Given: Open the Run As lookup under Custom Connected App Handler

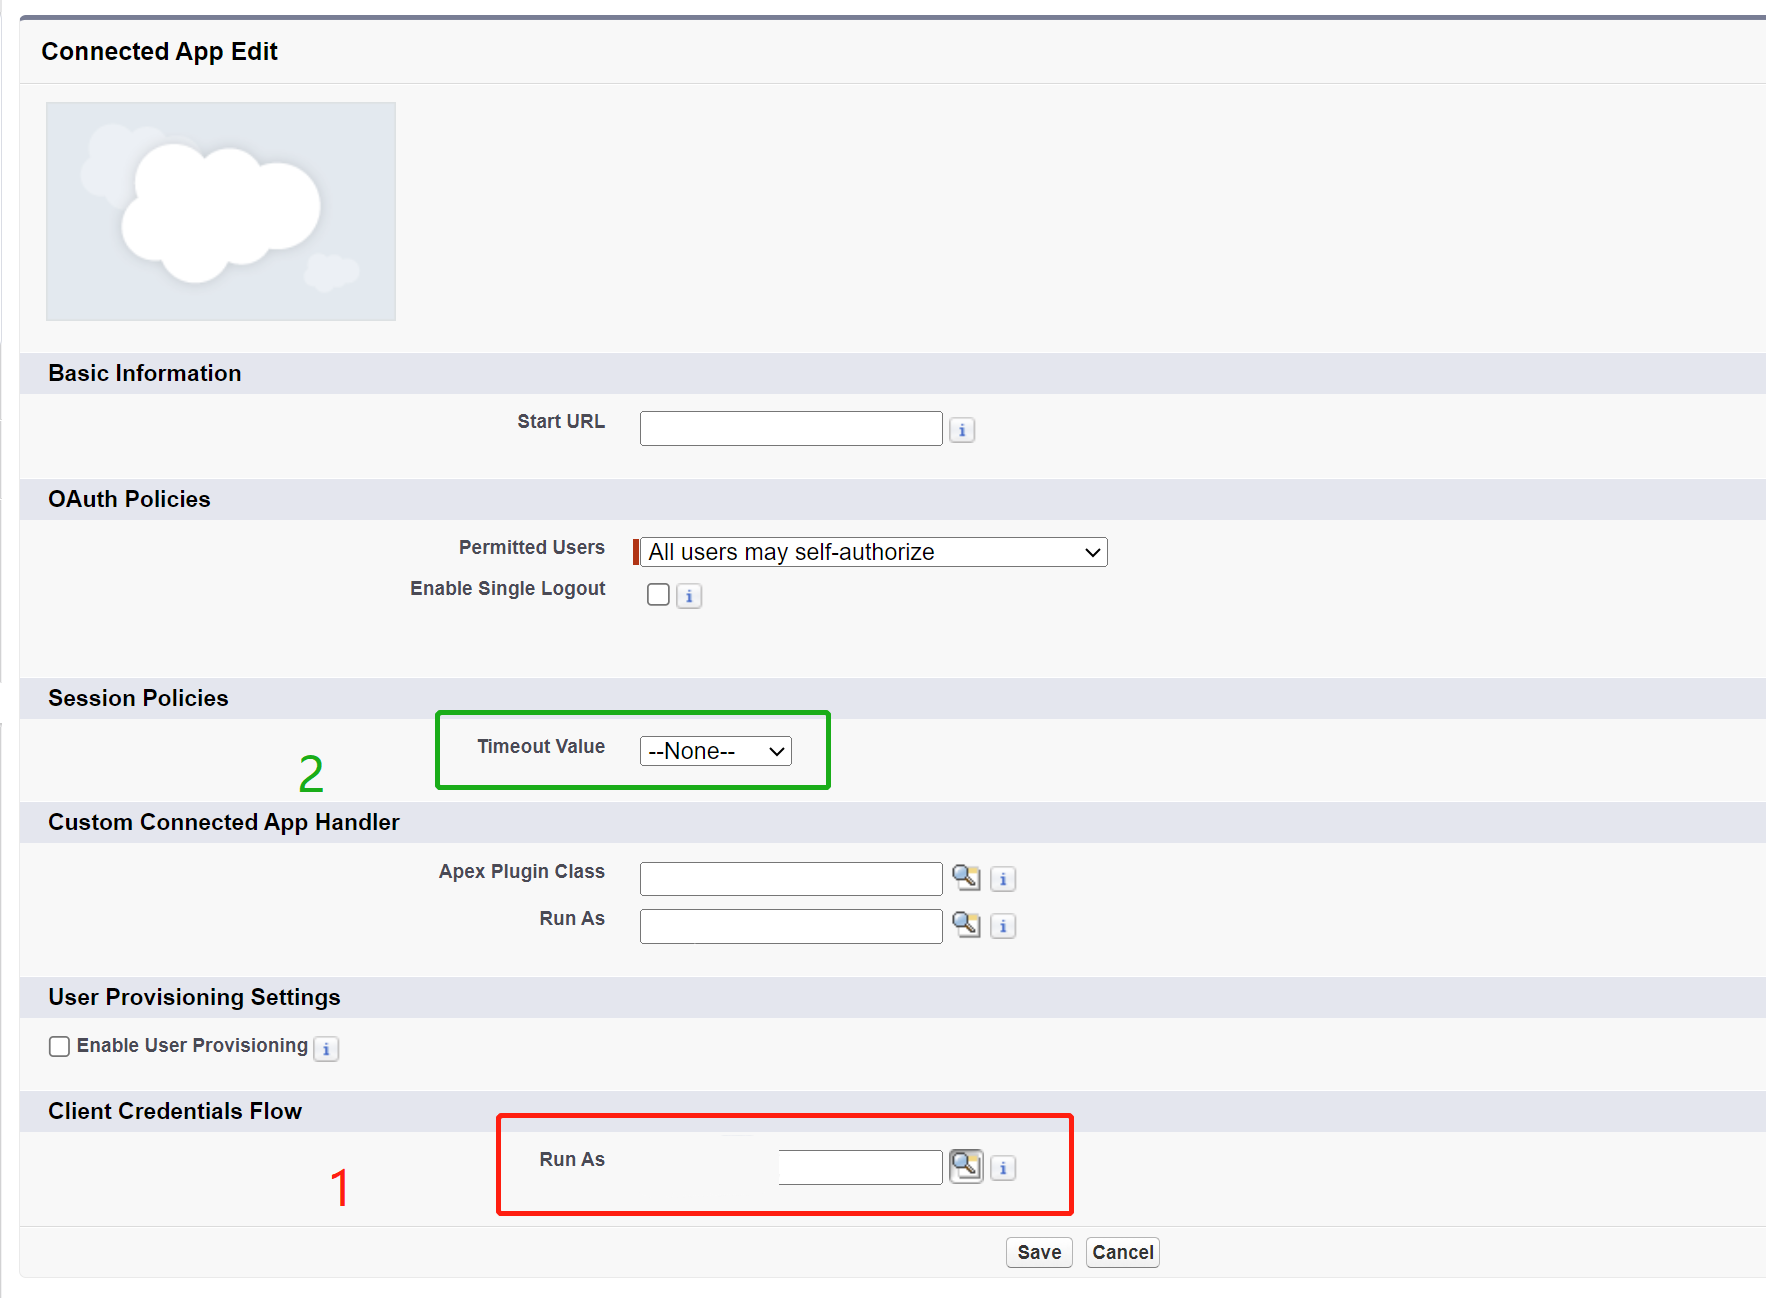Looking at the screenshot, I should tap(966, 925).
